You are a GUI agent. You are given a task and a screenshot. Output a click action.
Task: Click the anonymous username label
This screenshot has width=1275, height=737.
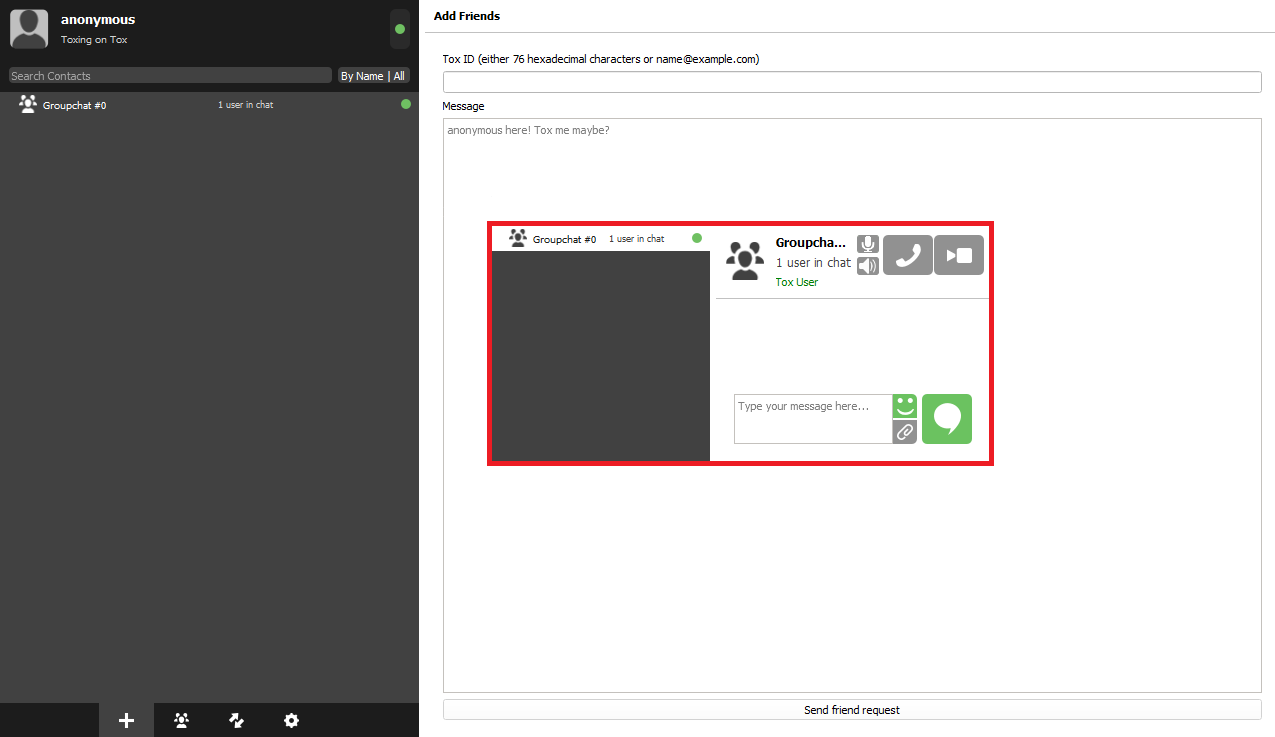pos(98,20)
